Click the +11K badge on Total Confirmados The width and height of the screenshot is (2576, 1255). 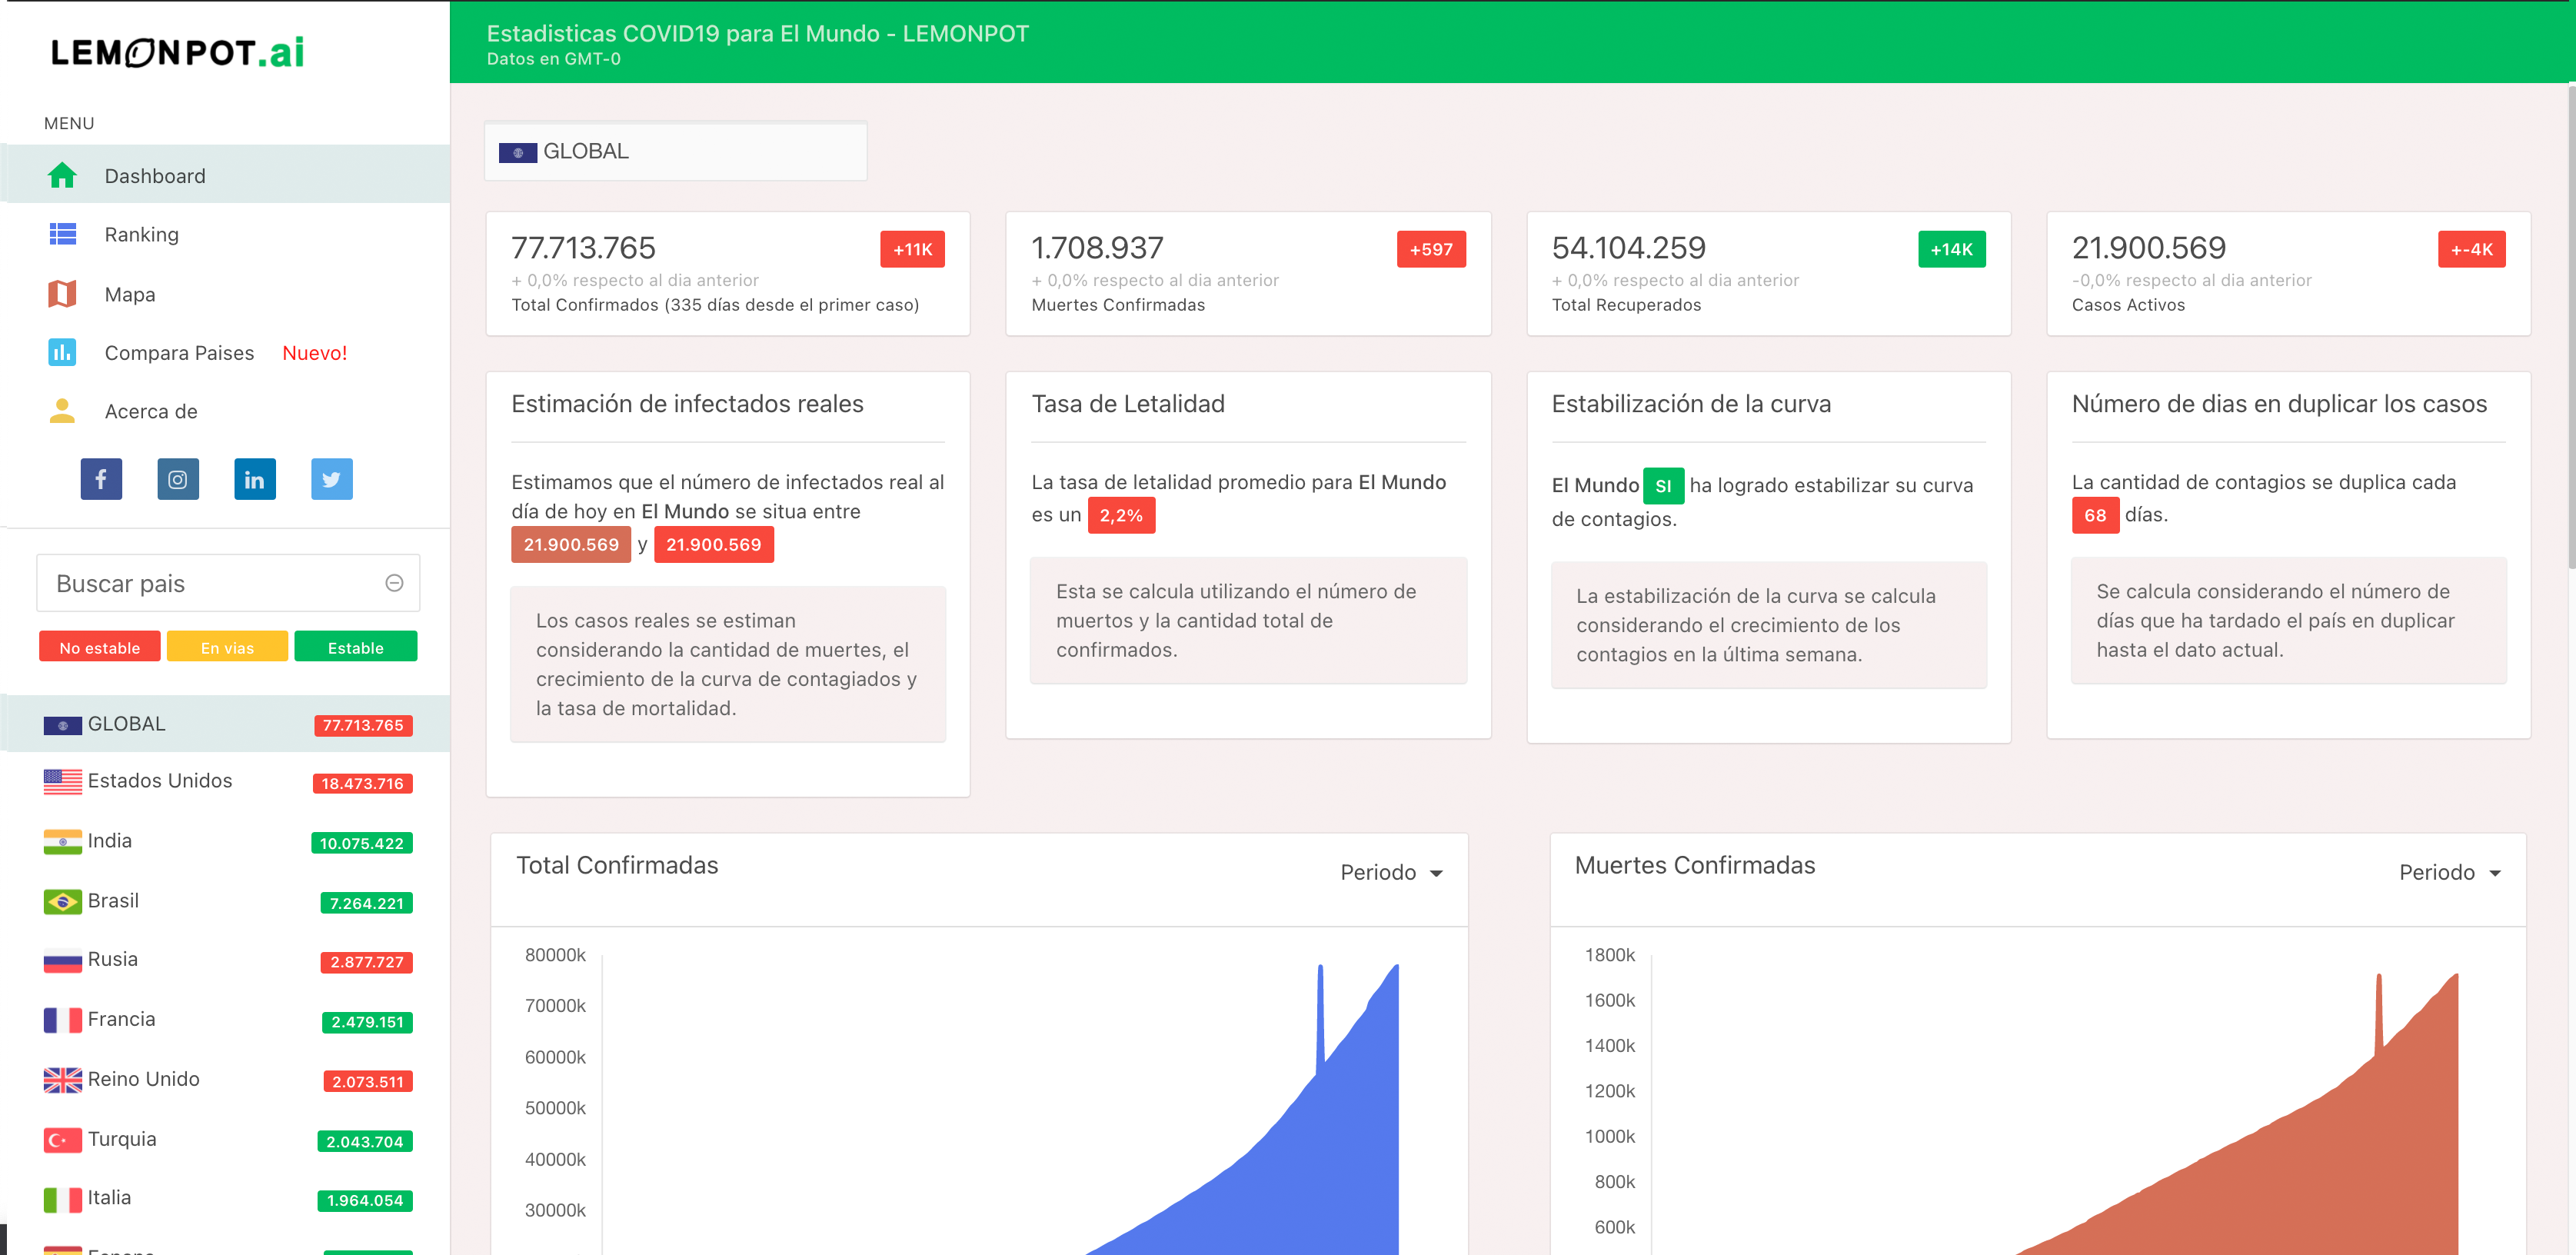(912, 249)
